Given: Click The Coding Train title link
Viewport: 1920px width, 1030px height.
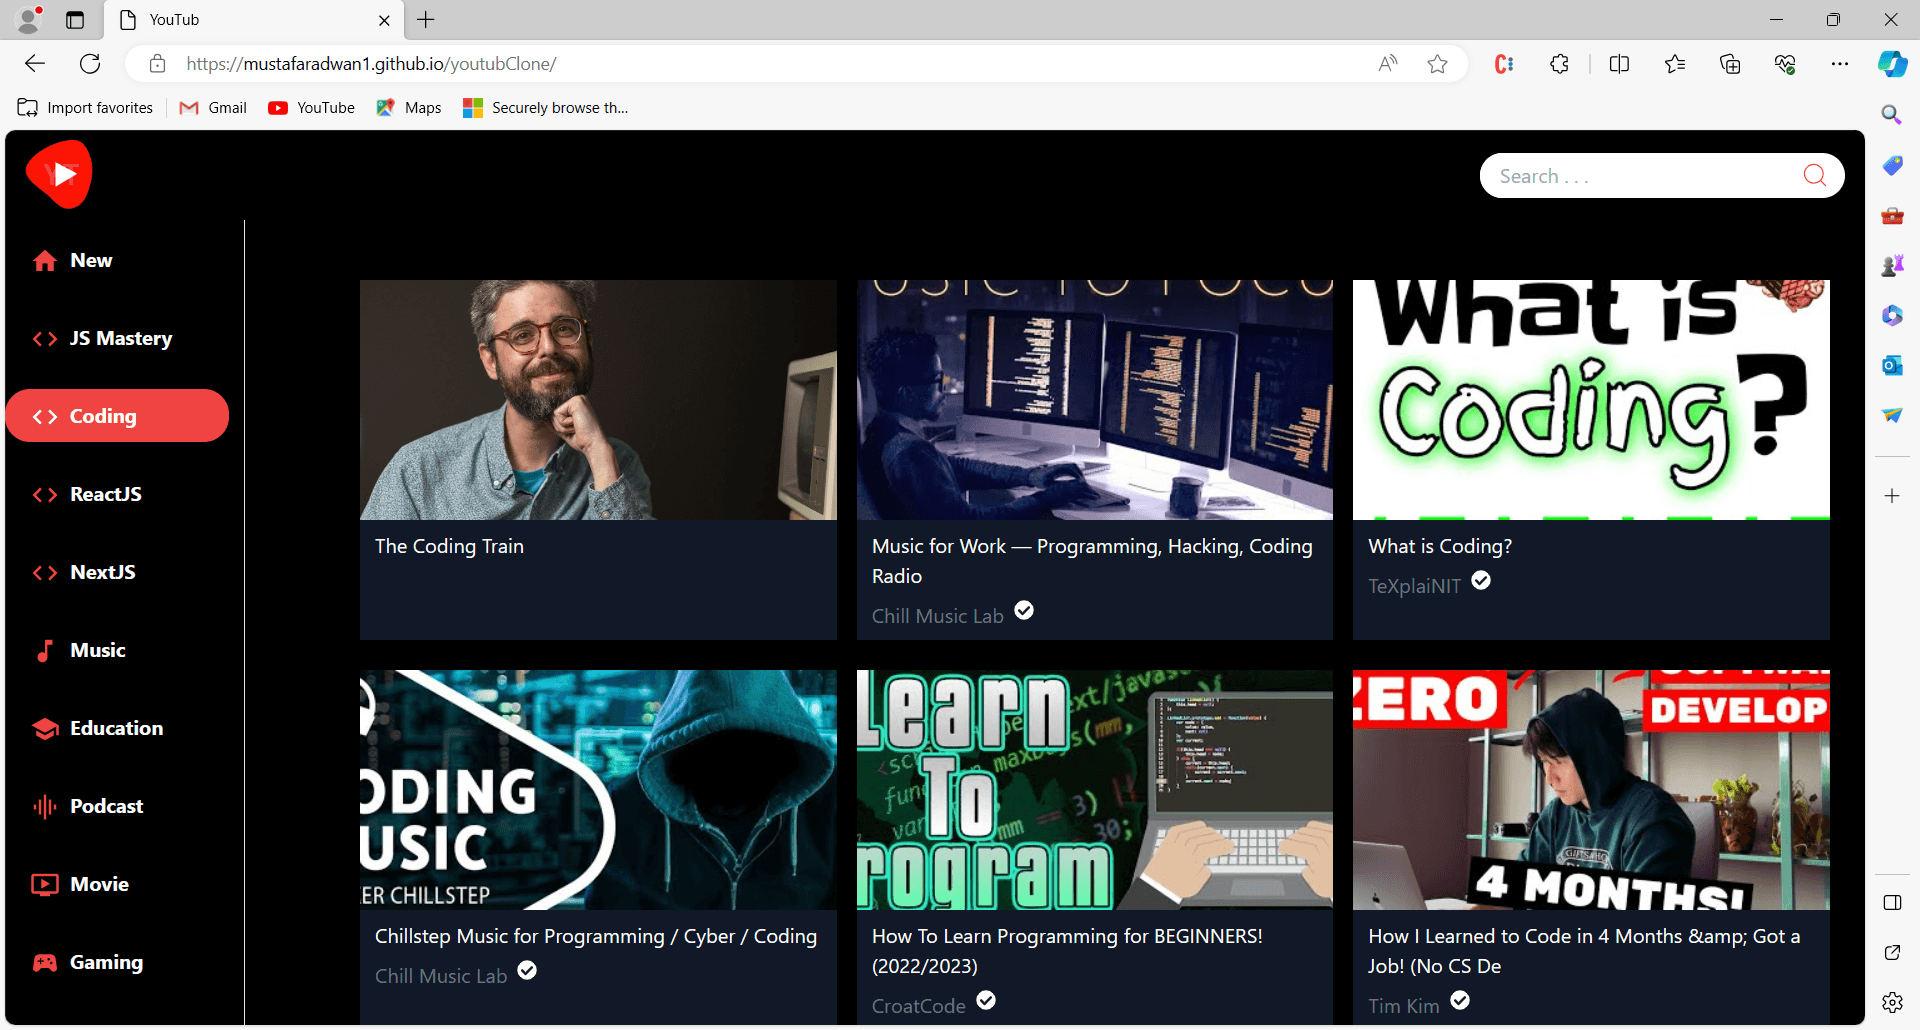Looking at the screenshot, I should [x=449, y=546].
